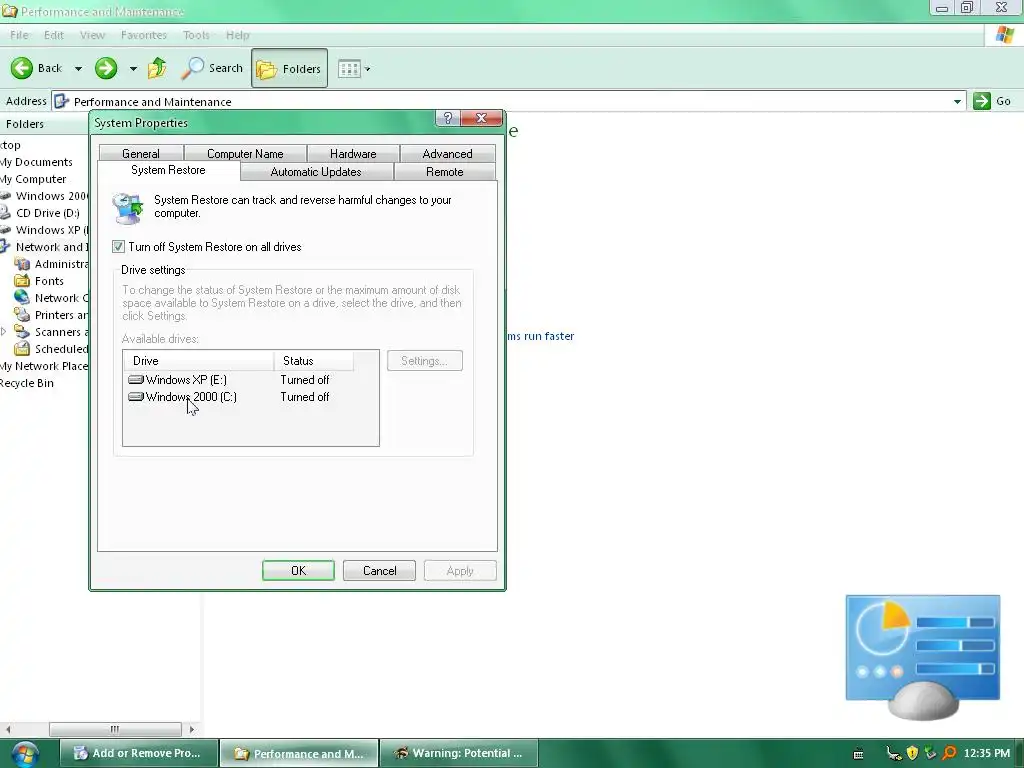Click the disabled Apply button
The image size is (1024, 768).
[460, 571]
